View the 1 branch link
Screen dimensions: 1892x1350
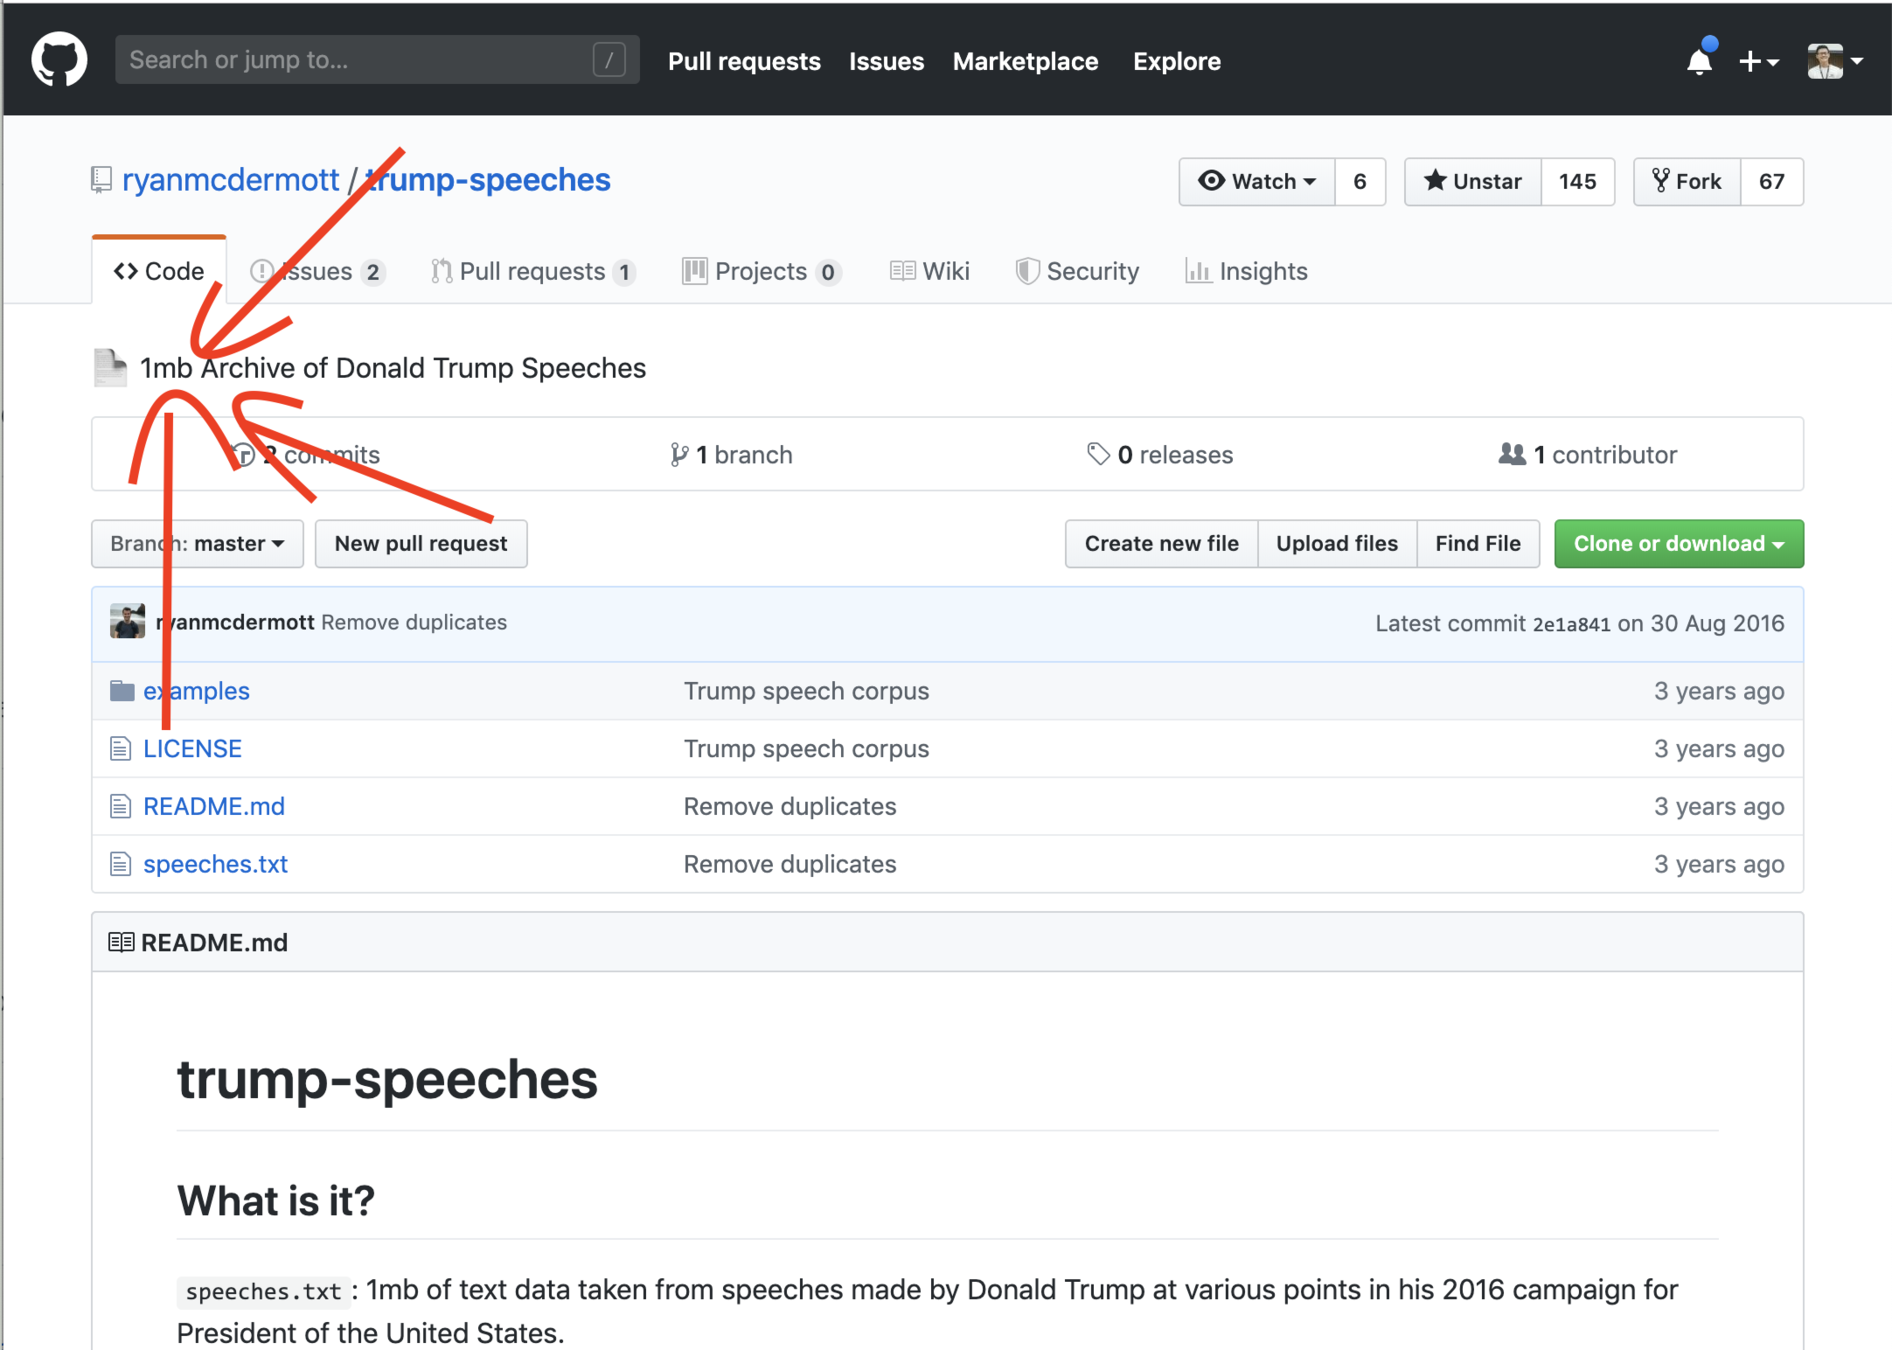(731, 455)
